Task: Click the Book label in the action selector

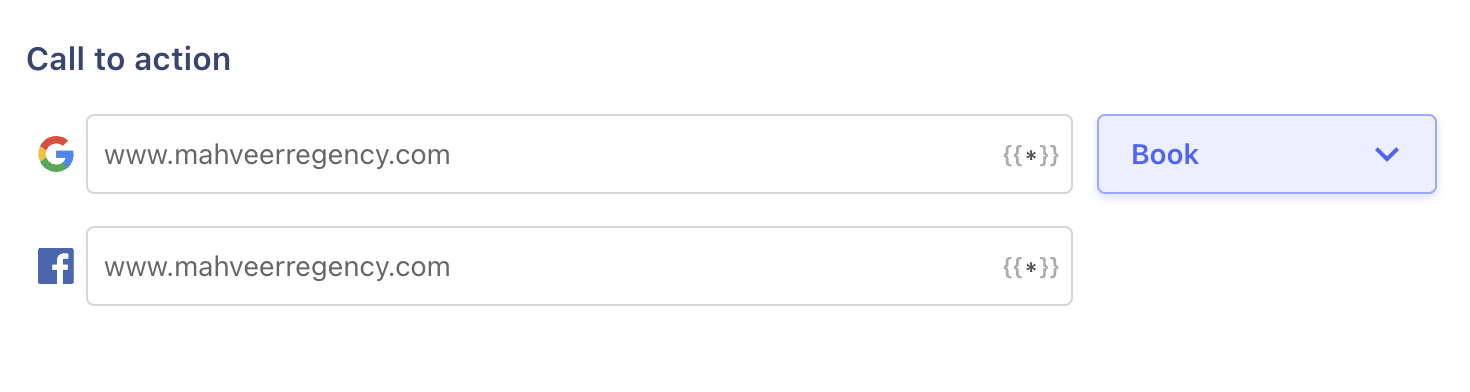Action: pos(1165,155)
